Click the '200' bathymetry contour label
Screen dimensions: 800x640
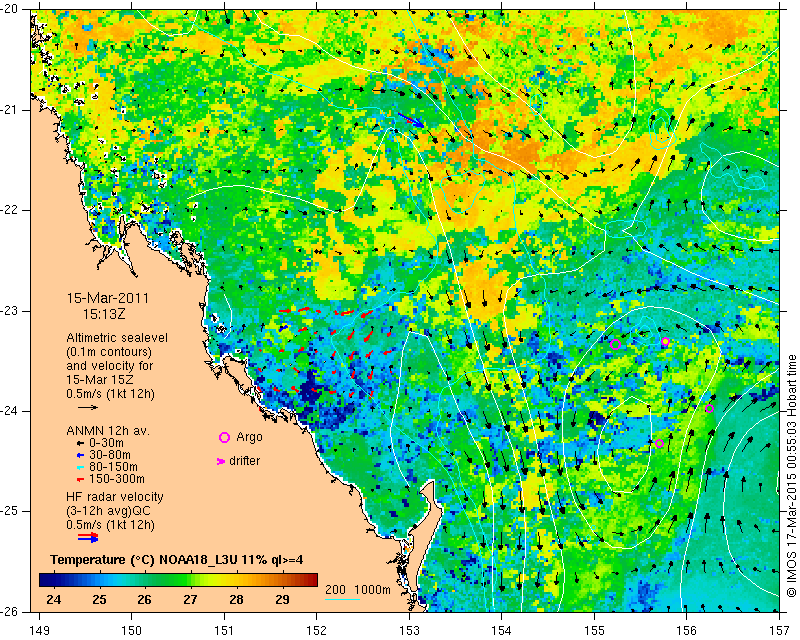336,590
